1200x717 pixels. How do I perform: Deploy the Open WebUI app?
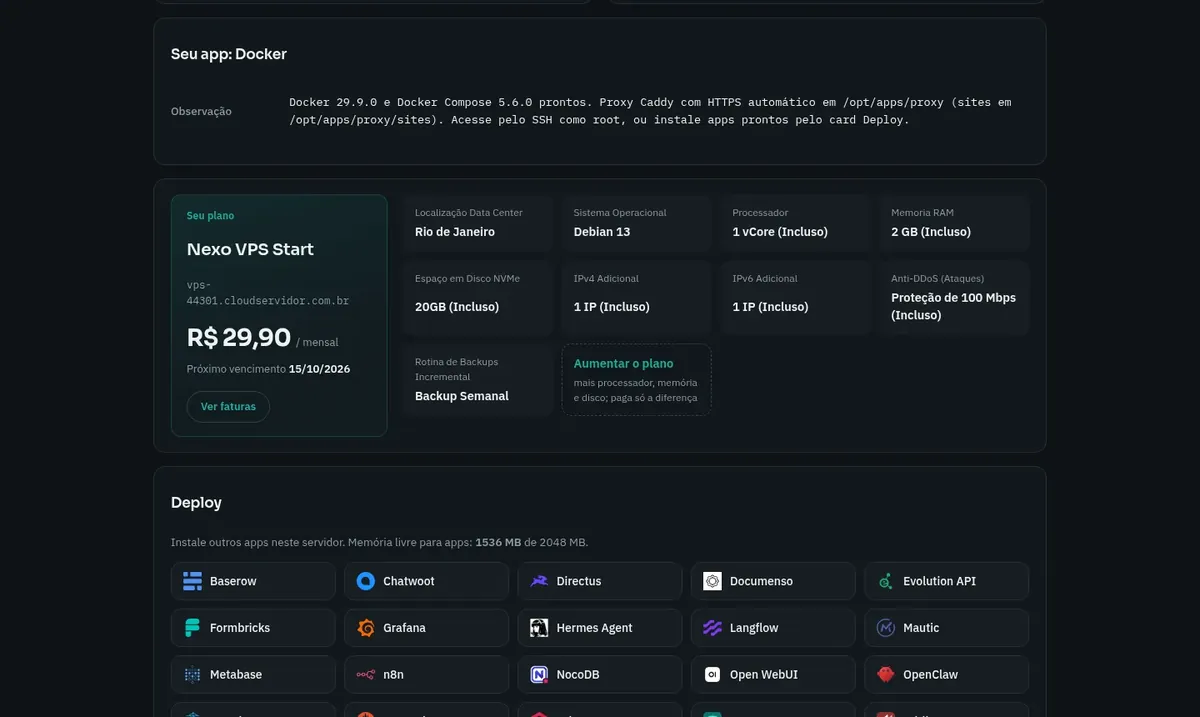773,675
